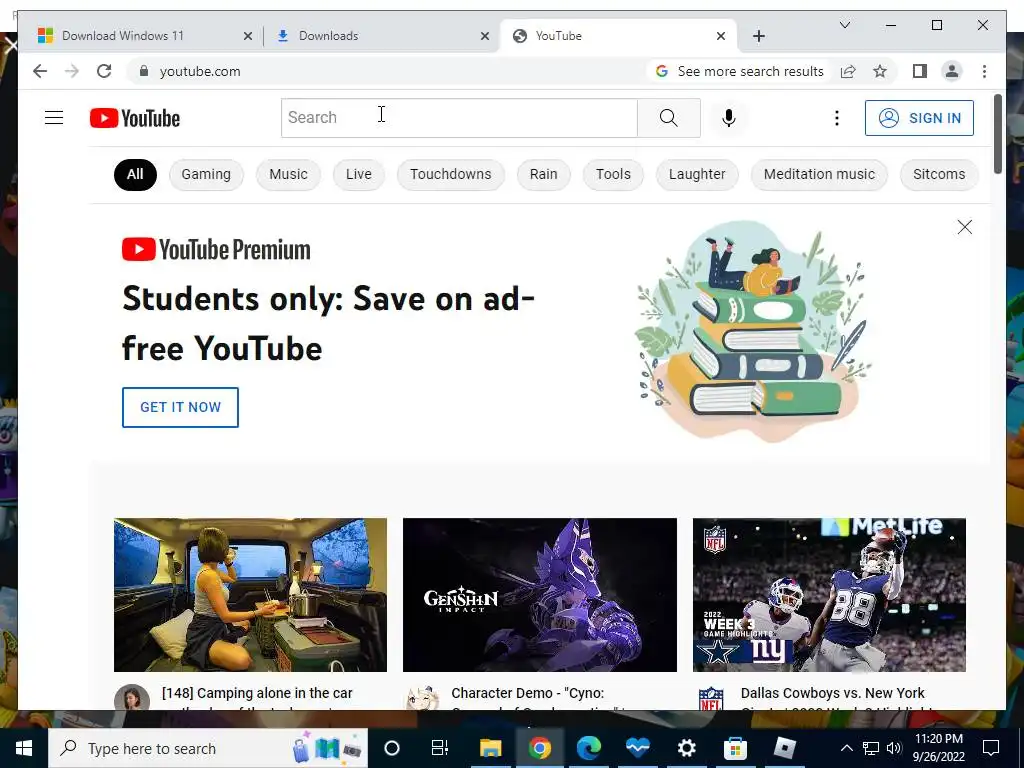Open the Windows Start menu
Viewport: 1024px width, 768px height.
tap(24, 748)
